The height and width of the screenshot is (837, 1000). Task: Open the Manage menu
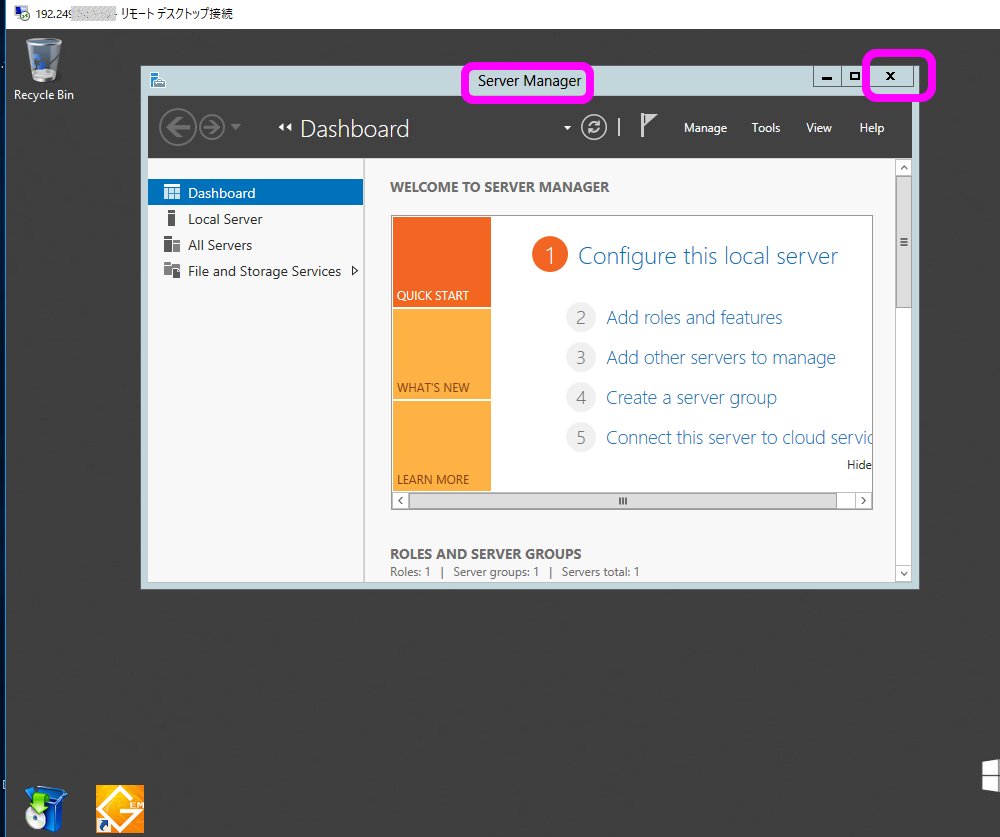705,128
